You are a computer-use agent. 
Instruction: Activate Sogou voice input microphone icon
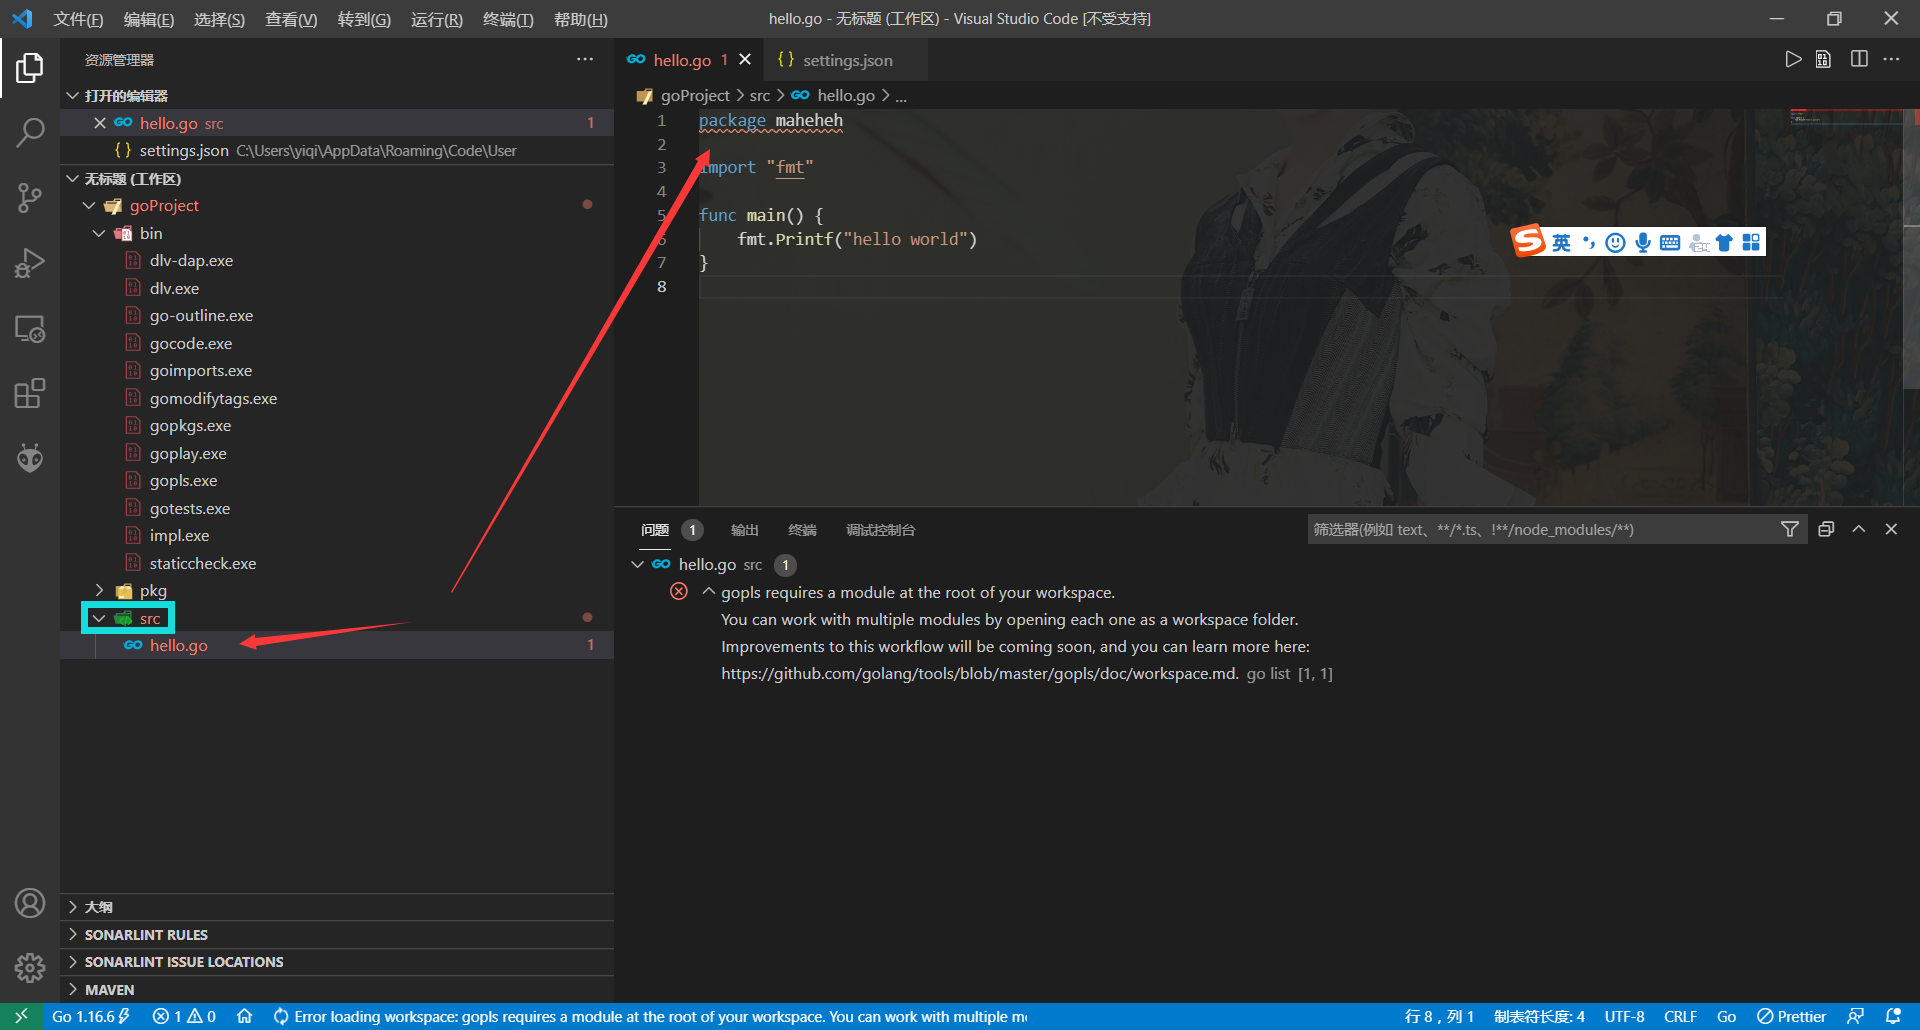coord(1641,241)
